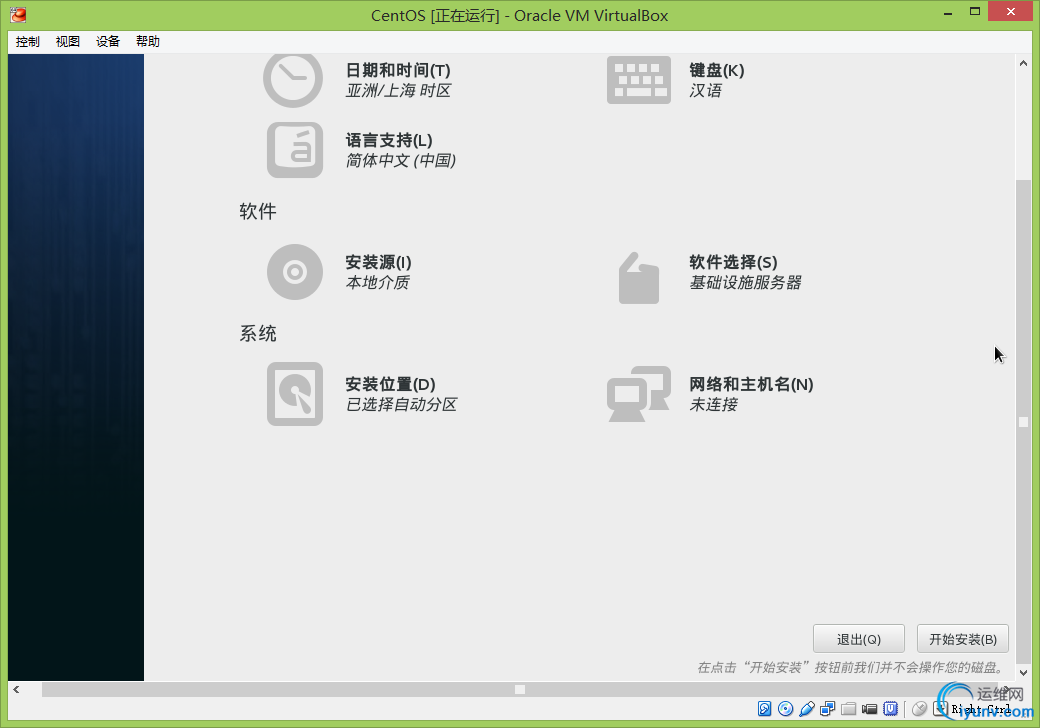The width and height of the screenshot is (1040, 728).
Task: Select the 语言支持(L) label
Action: click(389, 141)
